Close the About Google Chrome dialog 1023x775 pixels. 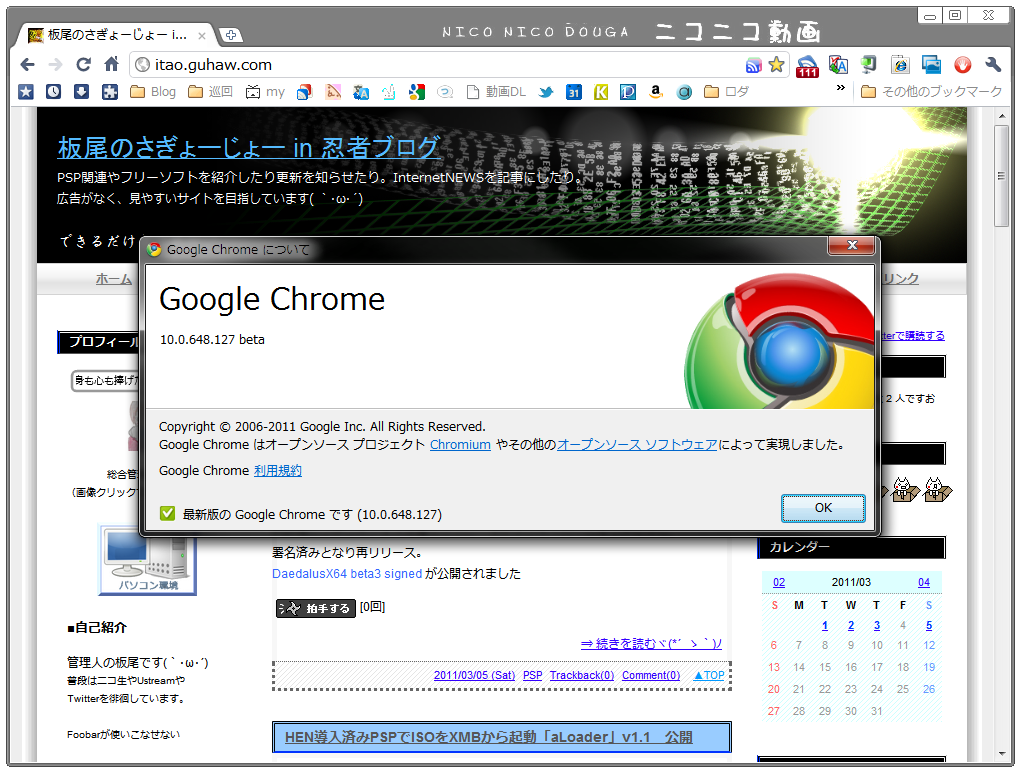pyautogui.click(x=851, y=245)
